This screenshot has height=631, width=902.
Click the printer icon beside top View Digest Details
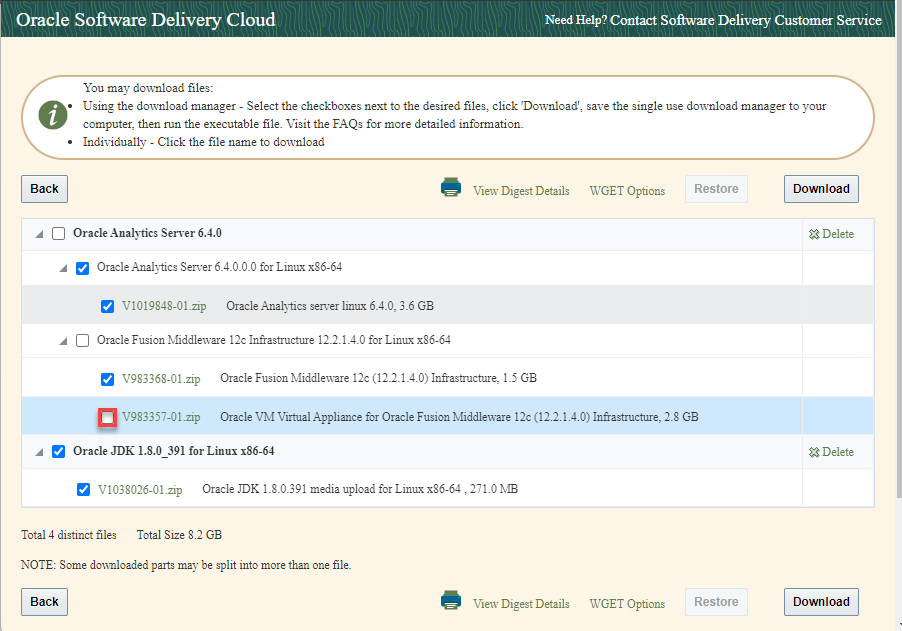(x=451, y=186)
